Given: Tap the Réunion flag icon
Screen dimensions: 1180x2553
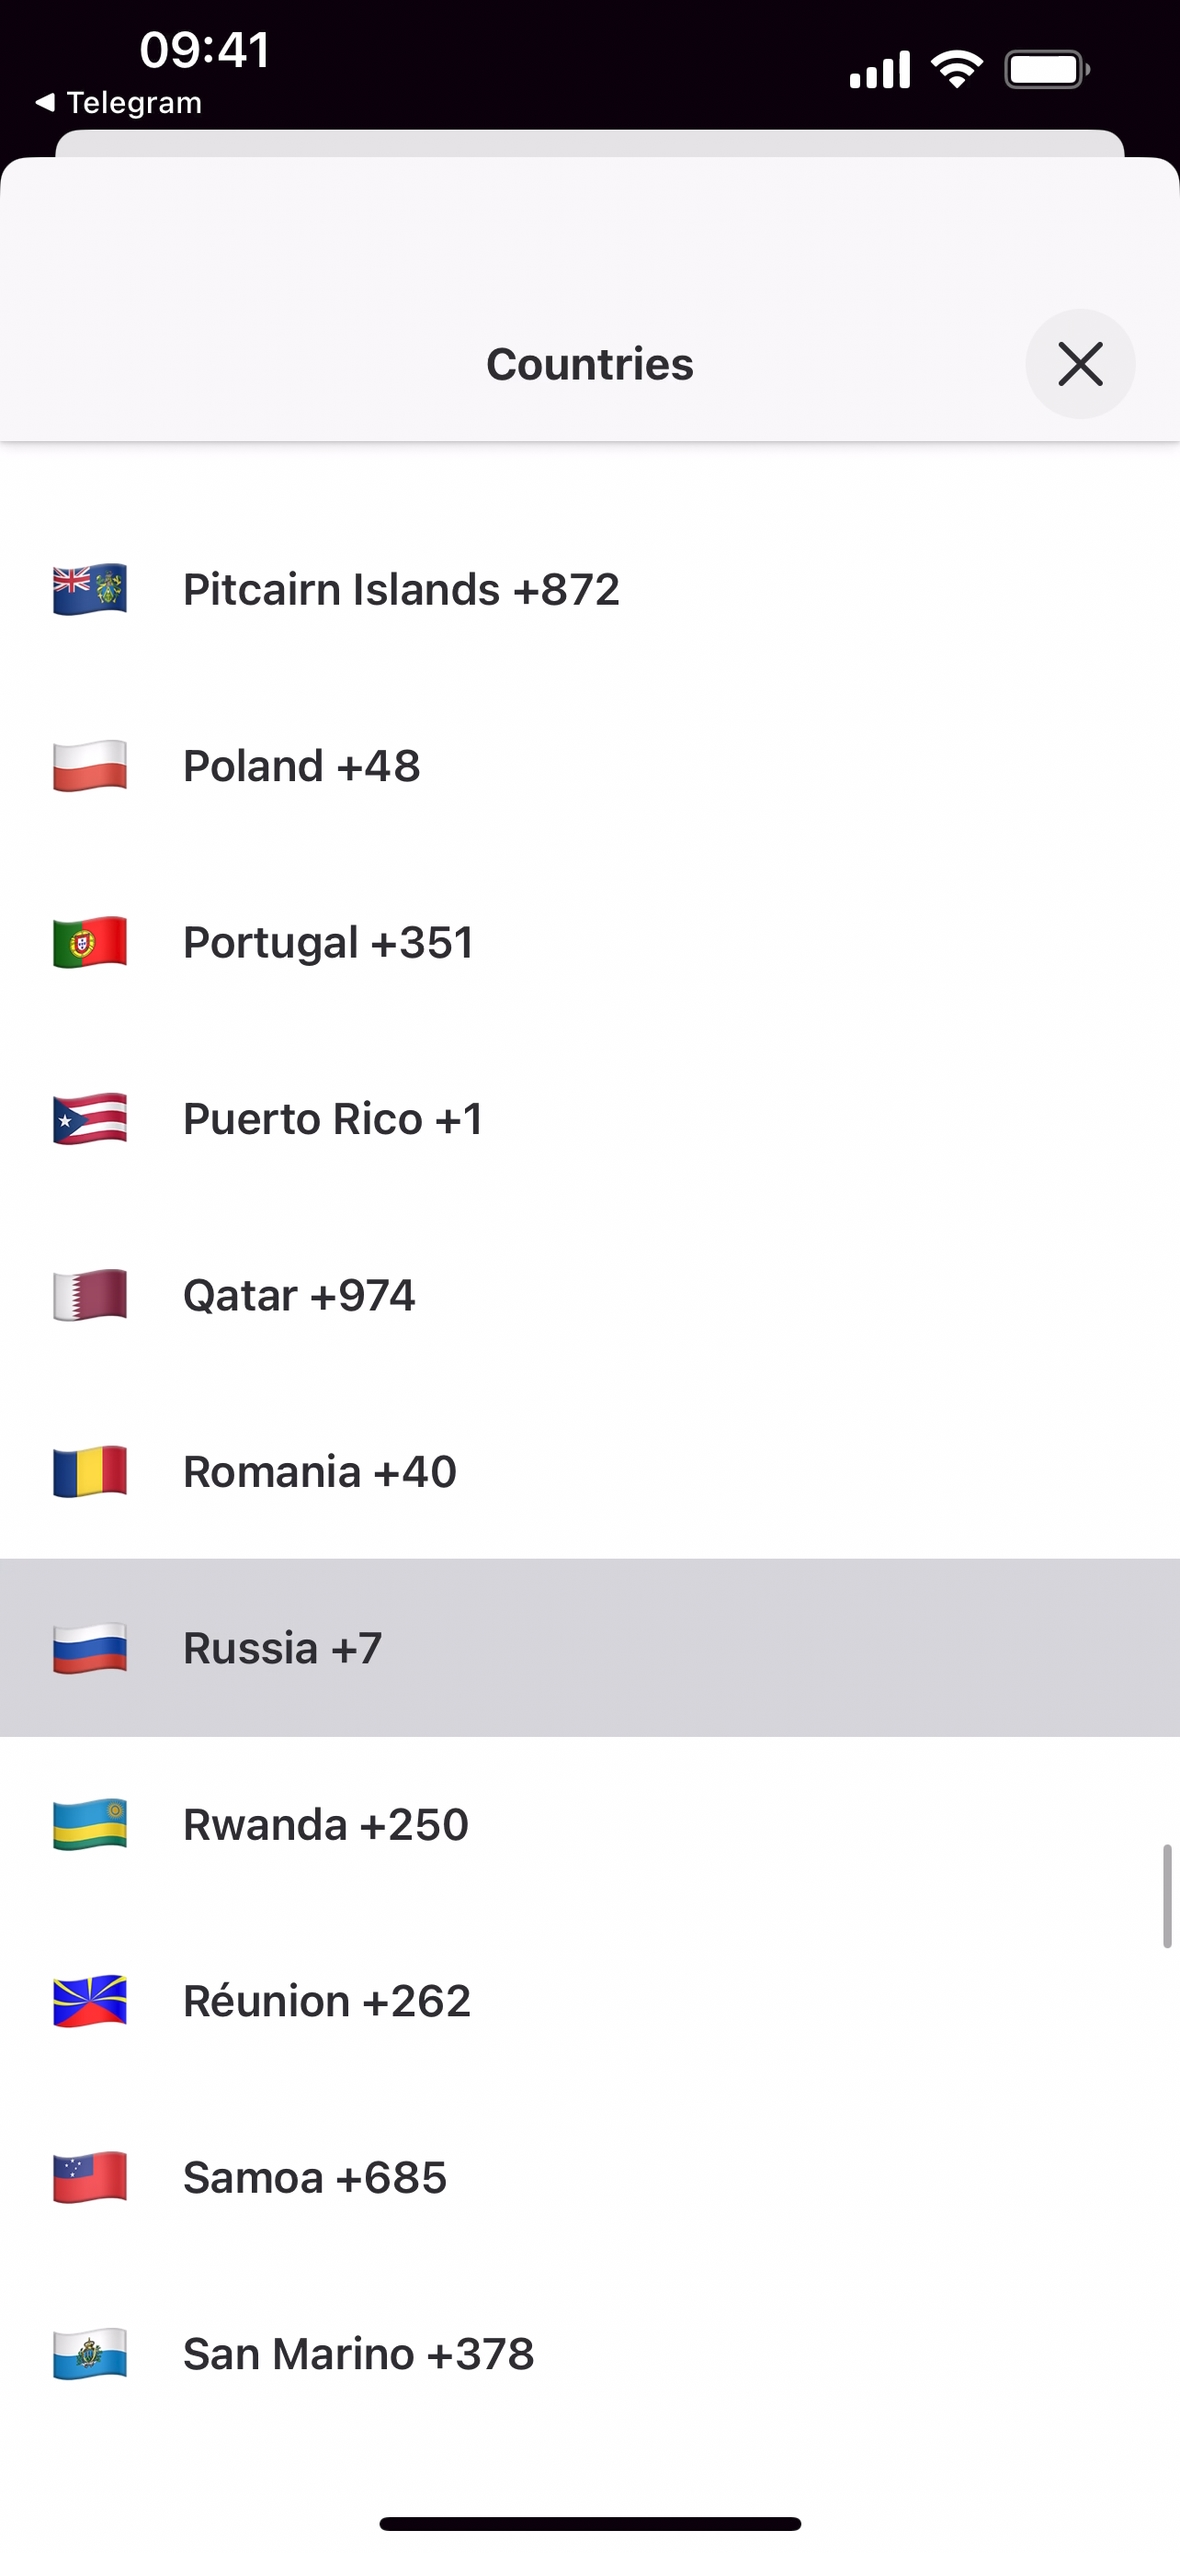Looking at the screenshot, I should tap(90, 2001).
